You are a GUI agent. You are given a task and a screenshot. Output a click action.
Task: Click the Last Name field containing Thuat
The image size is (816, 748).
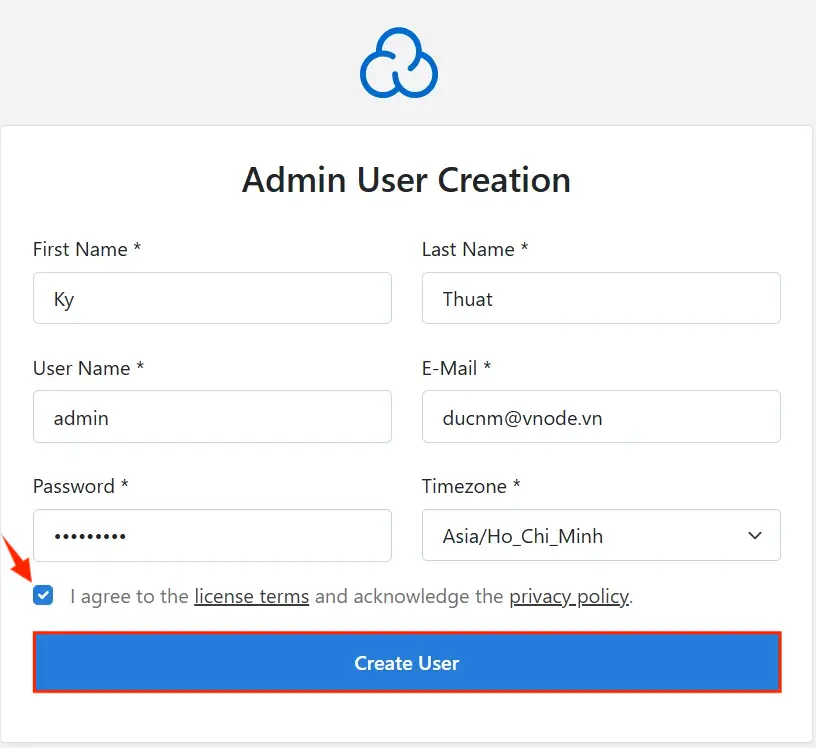pos(600,299)
